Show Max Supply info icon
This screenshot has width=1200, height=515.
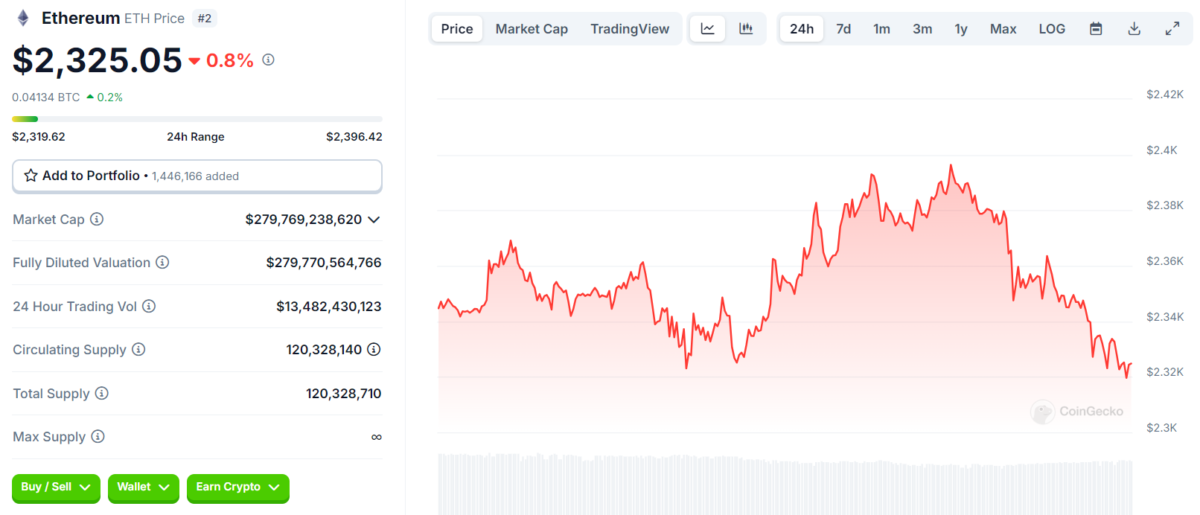pyautogui.click(x=97, y=437)
